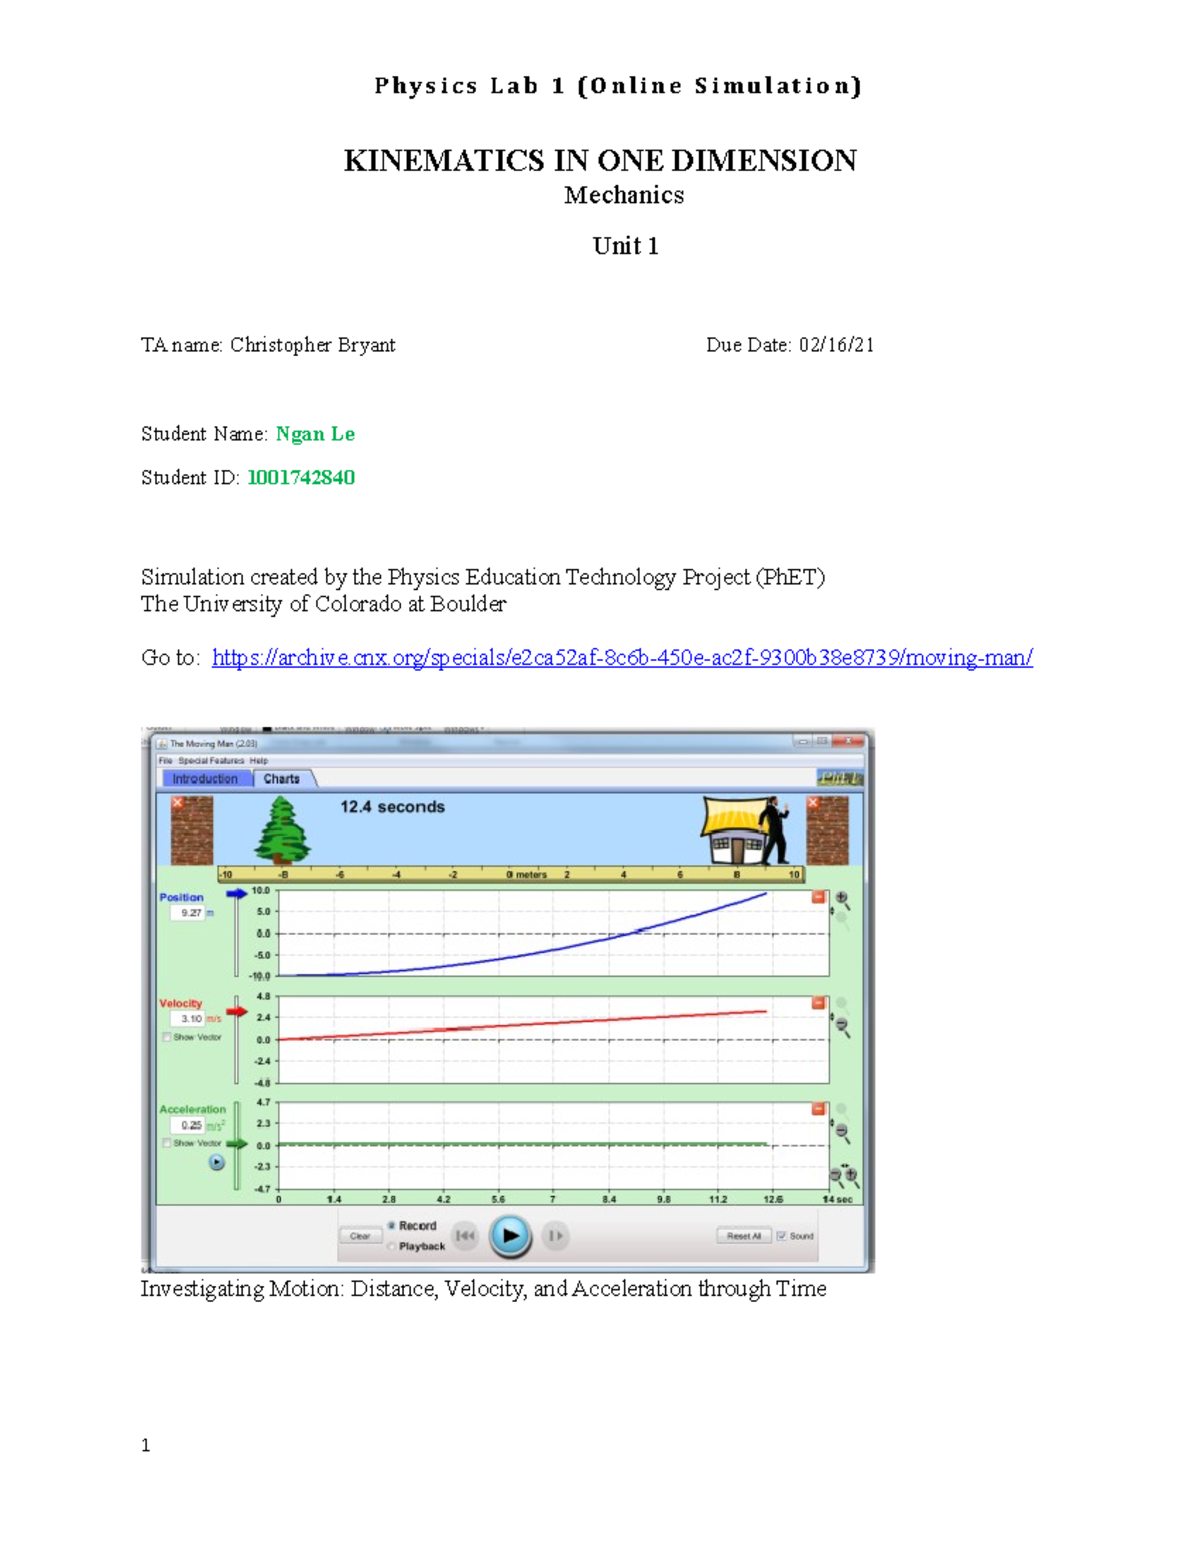Zoom in on the Position graph magnifier
This screenshot has height=1553, width=1200.
point(840,898)
